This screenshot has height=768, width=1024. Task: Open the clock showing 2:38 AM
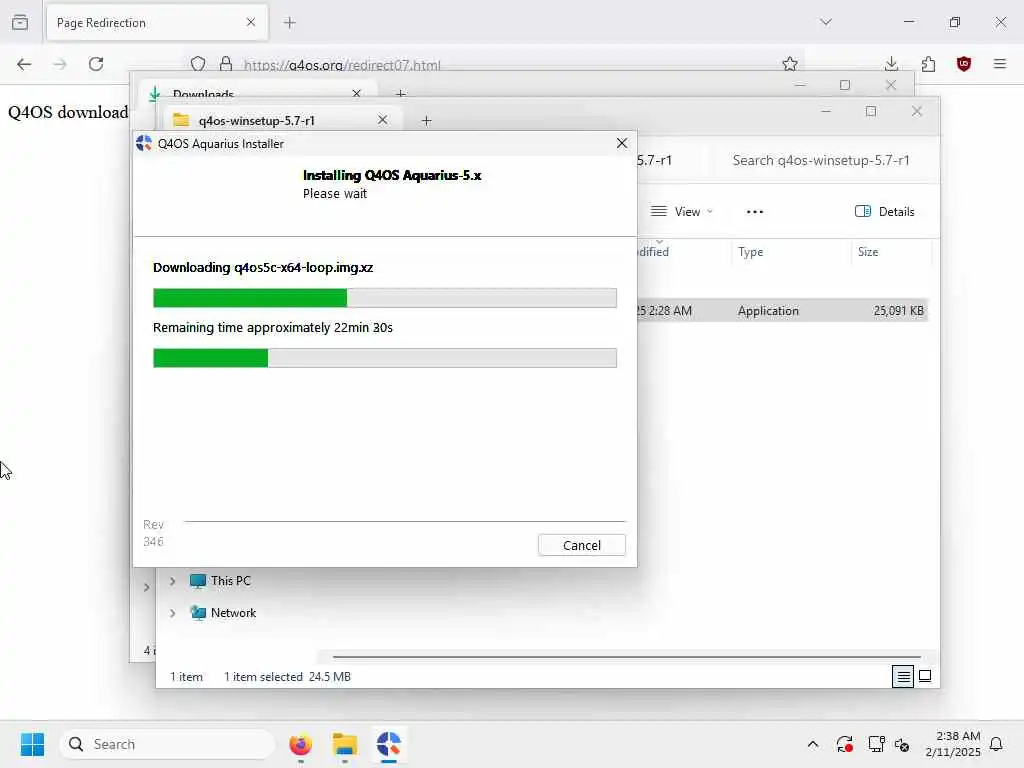[x=953, y=744]
